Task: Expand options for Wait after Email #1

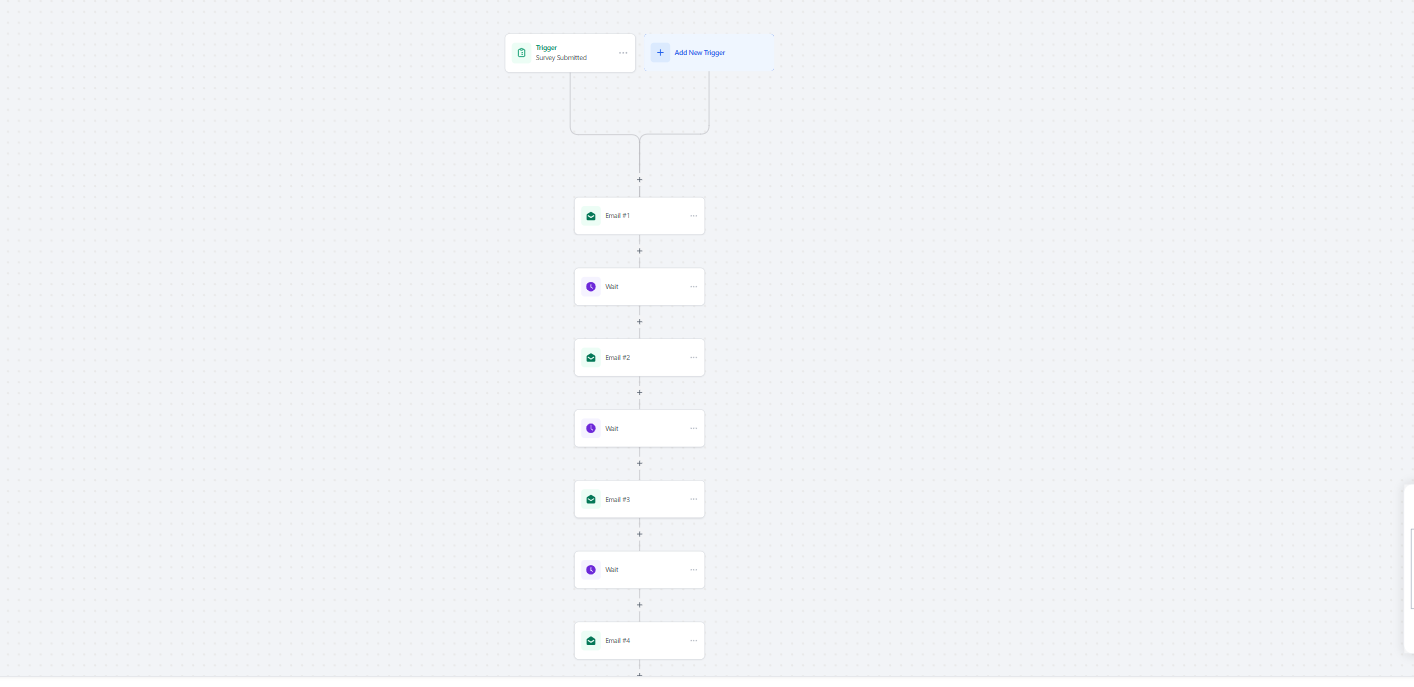Action: [693, 287]
